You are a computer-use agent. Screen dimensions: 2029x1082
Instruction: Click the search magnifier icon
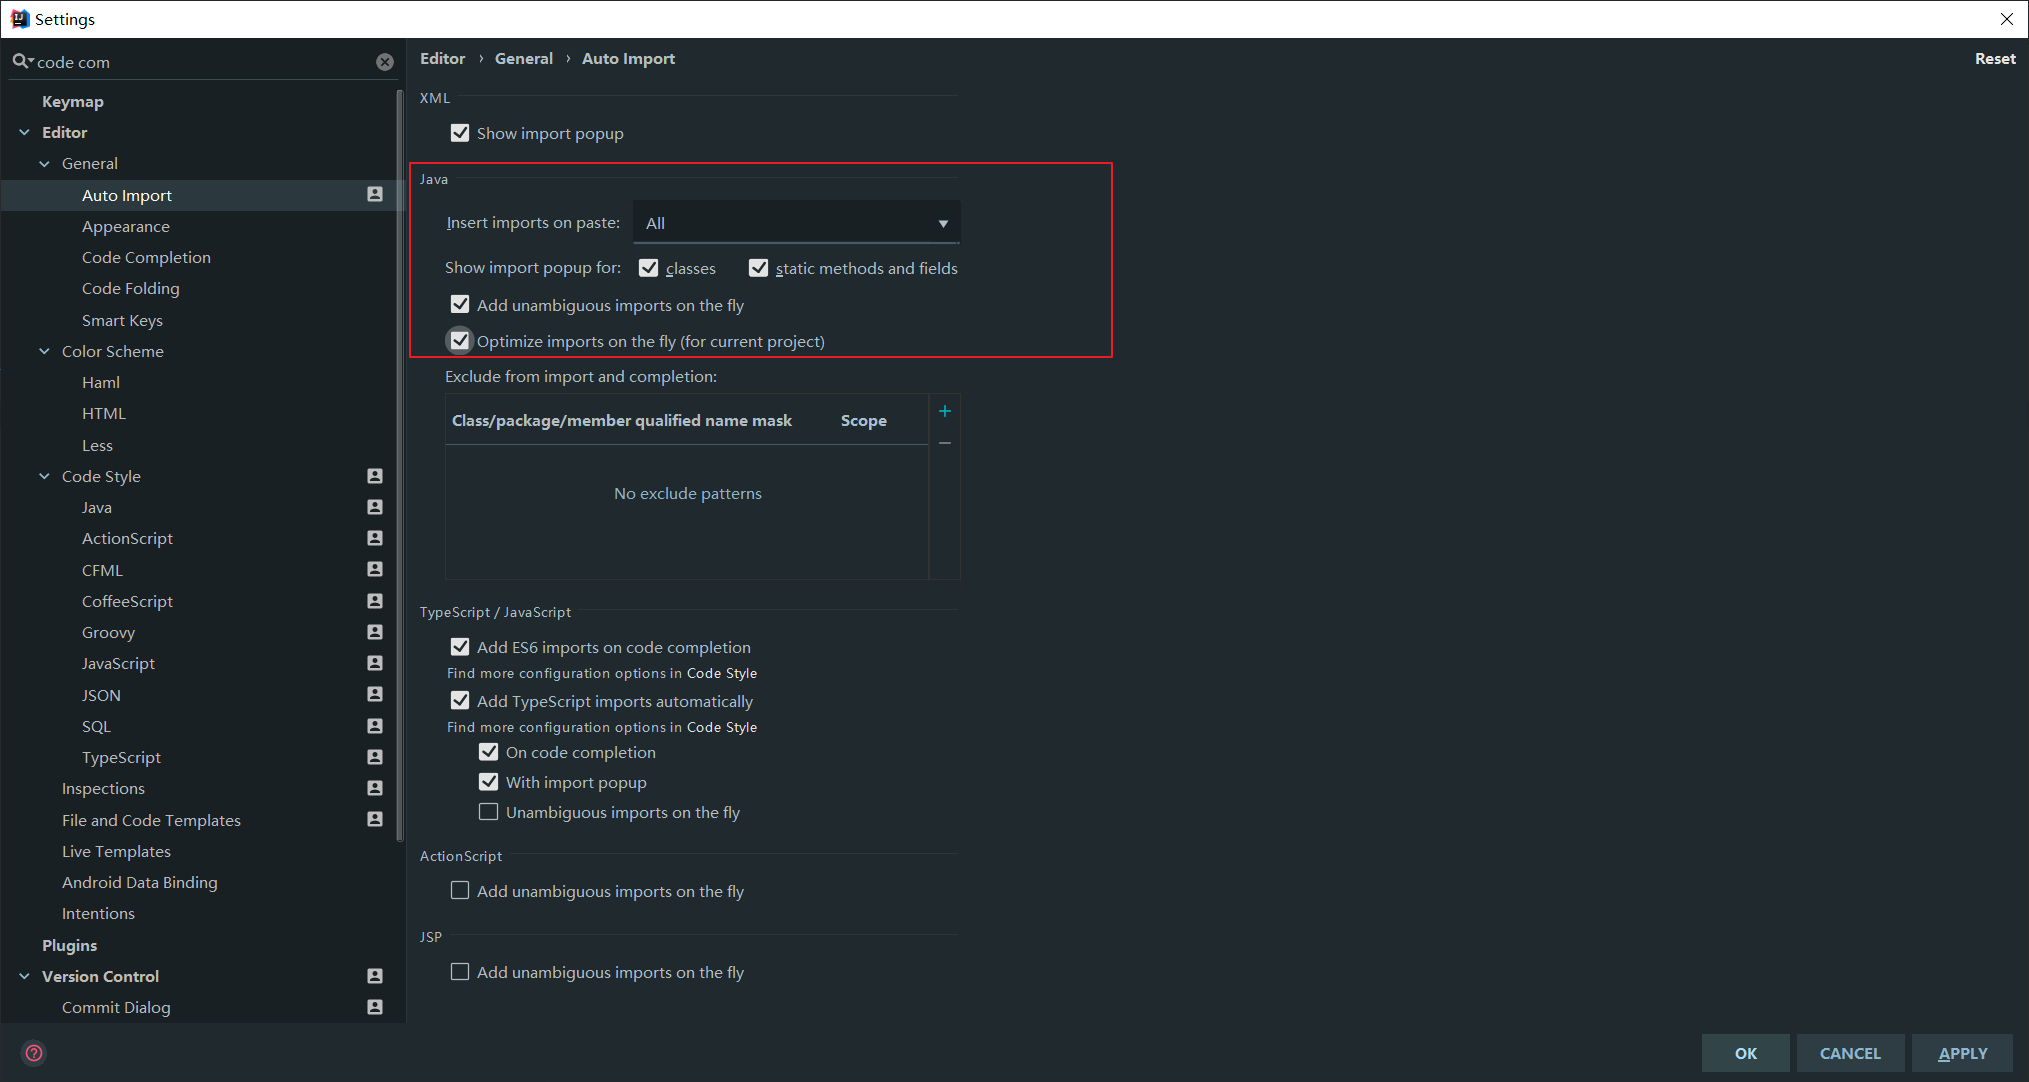pos(20,62)
